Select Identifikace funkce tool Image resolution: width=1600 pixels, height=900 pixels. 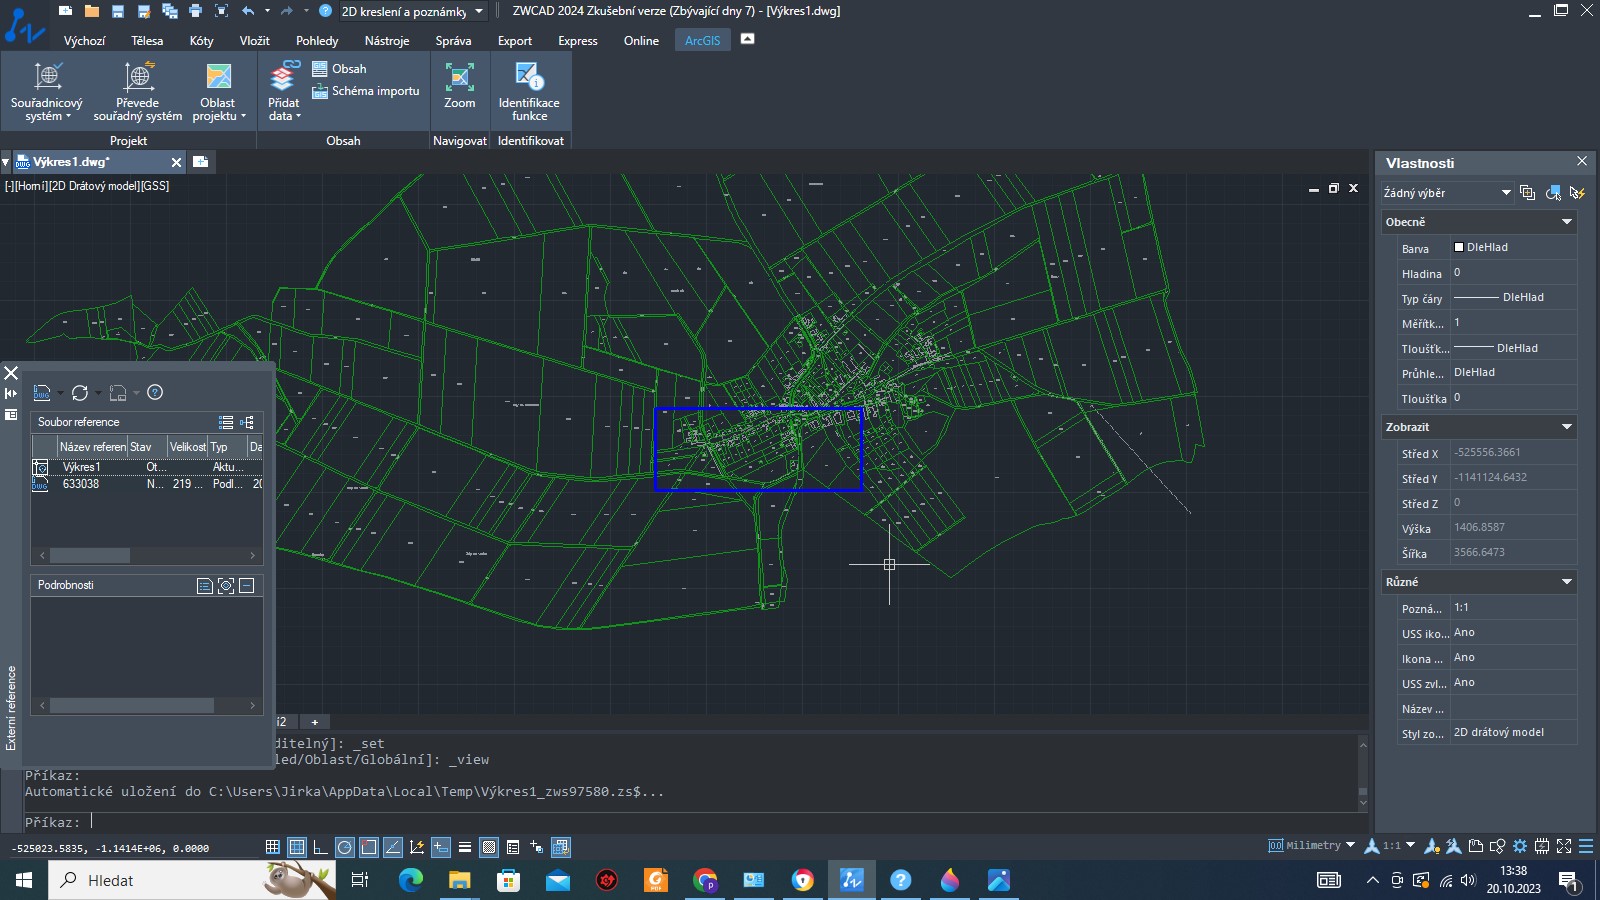coord(529,91)
